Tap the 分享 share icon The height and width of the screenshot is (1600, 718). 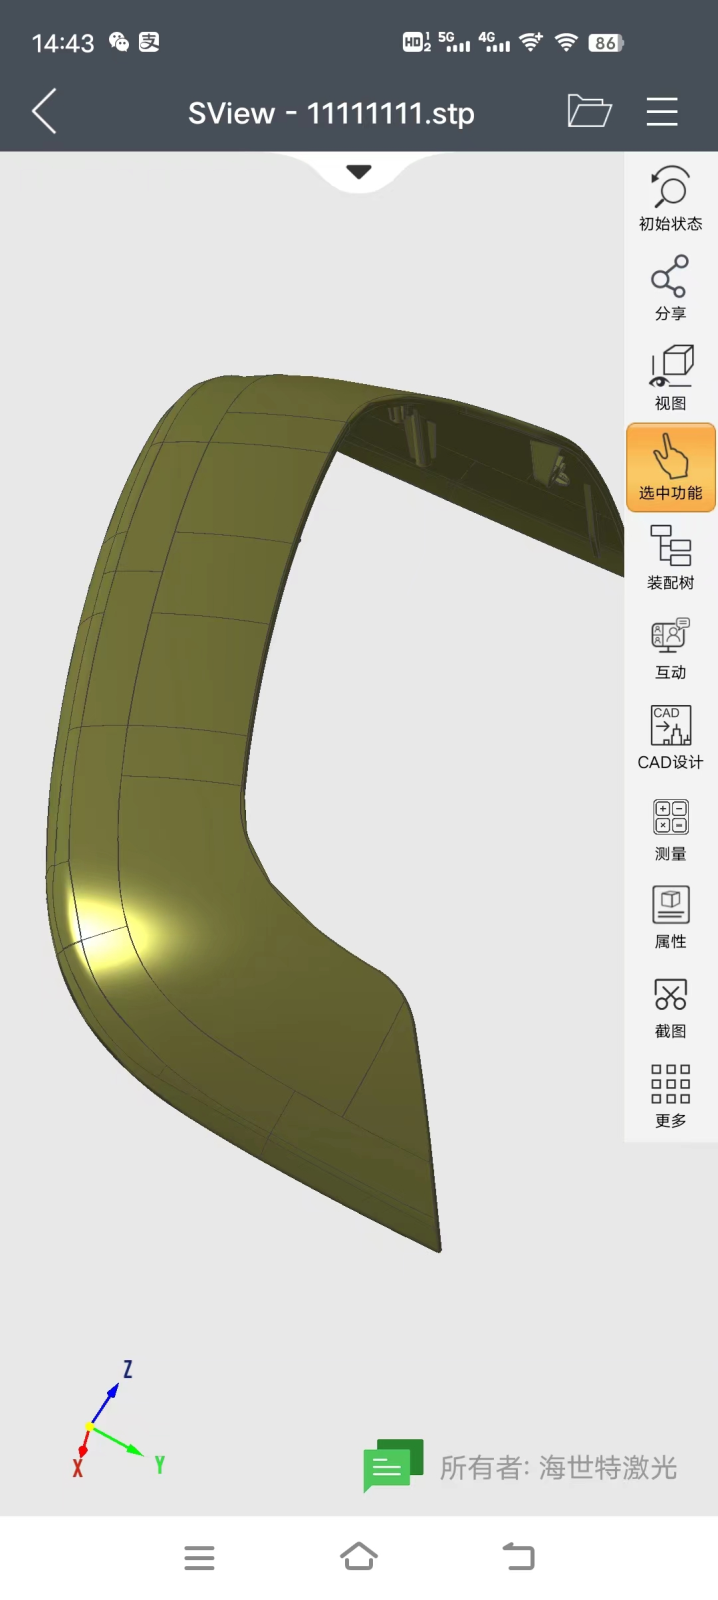coord(670,288)
